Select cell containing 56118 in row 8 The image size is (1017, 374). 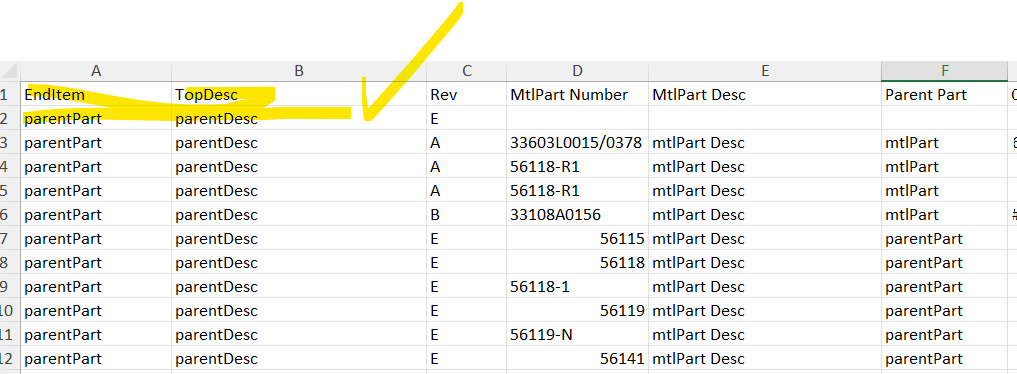tap(577, 263)
